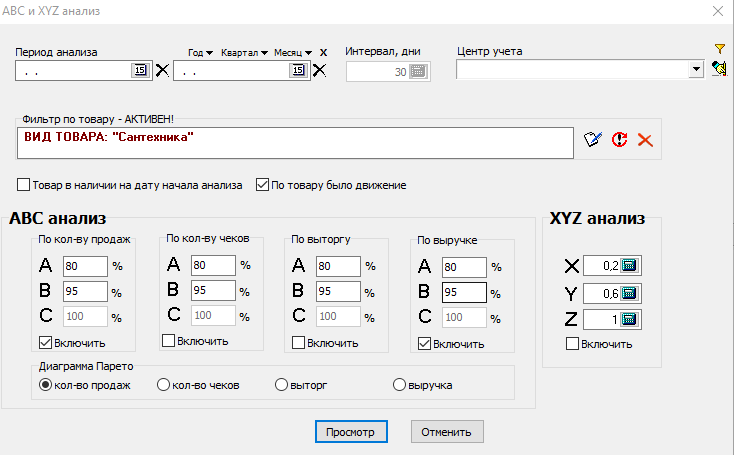Tick 'Включить' under По кол-ву чеков
Viewport: 734px width, 455px height.
168,342
